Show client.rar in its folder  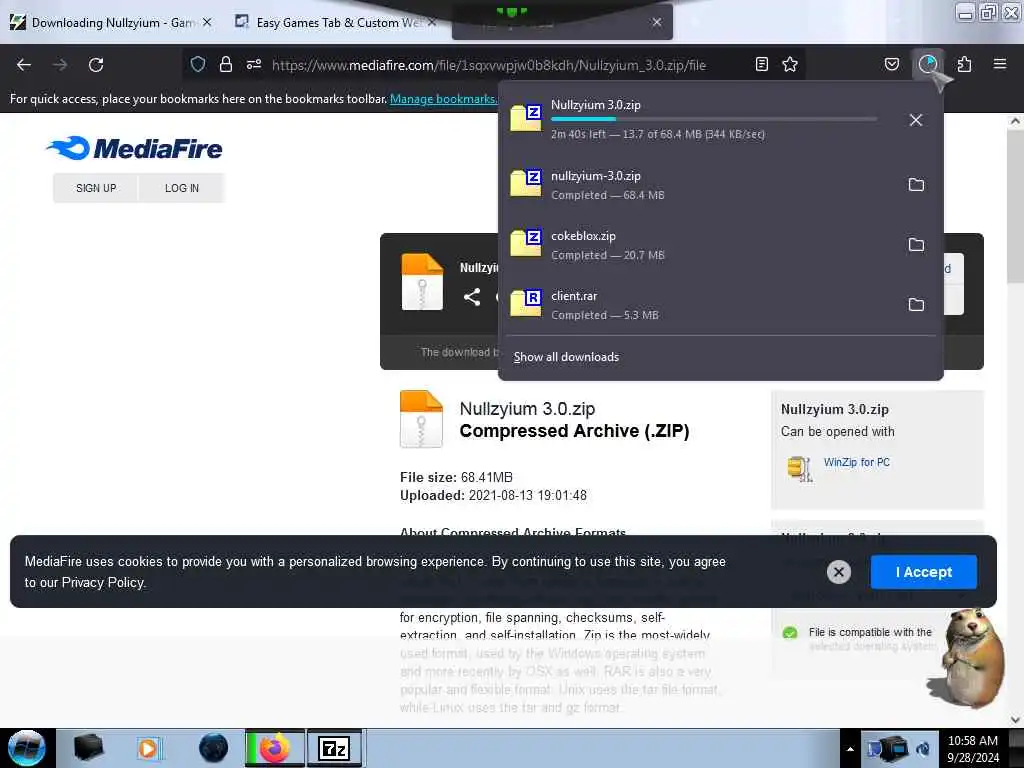[916, 305]
